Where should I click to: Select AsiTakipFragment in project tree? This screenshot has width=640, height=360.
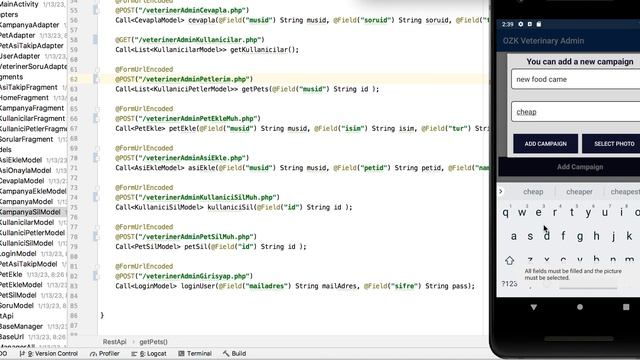(x=29, y=87)
